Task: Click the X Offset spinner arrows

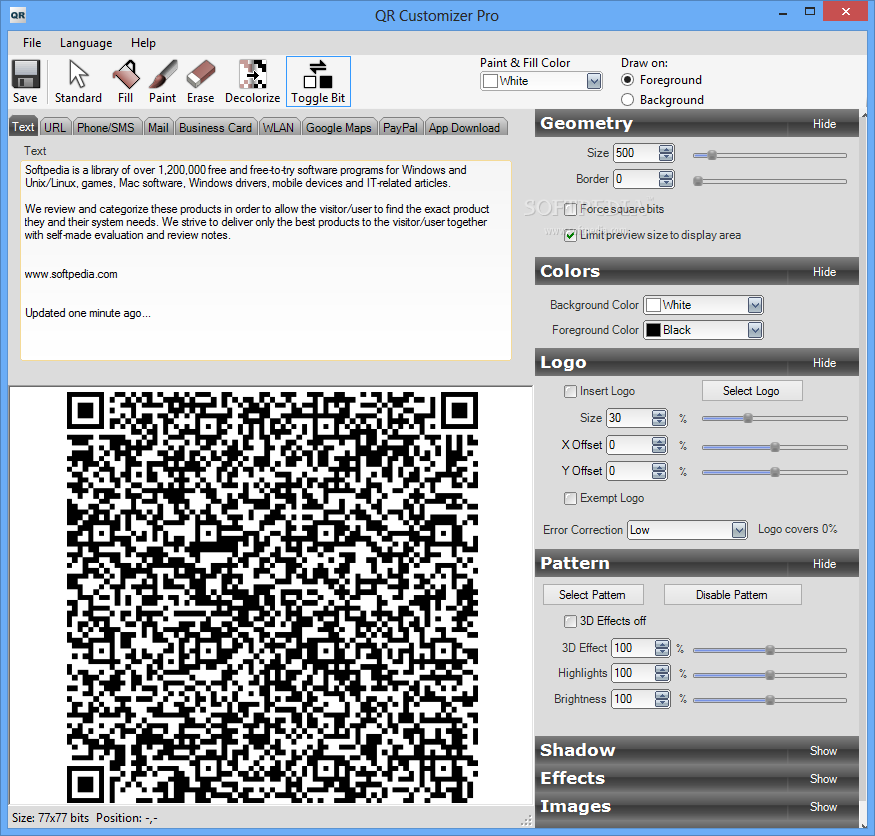Action: click(x=659, y=445)
